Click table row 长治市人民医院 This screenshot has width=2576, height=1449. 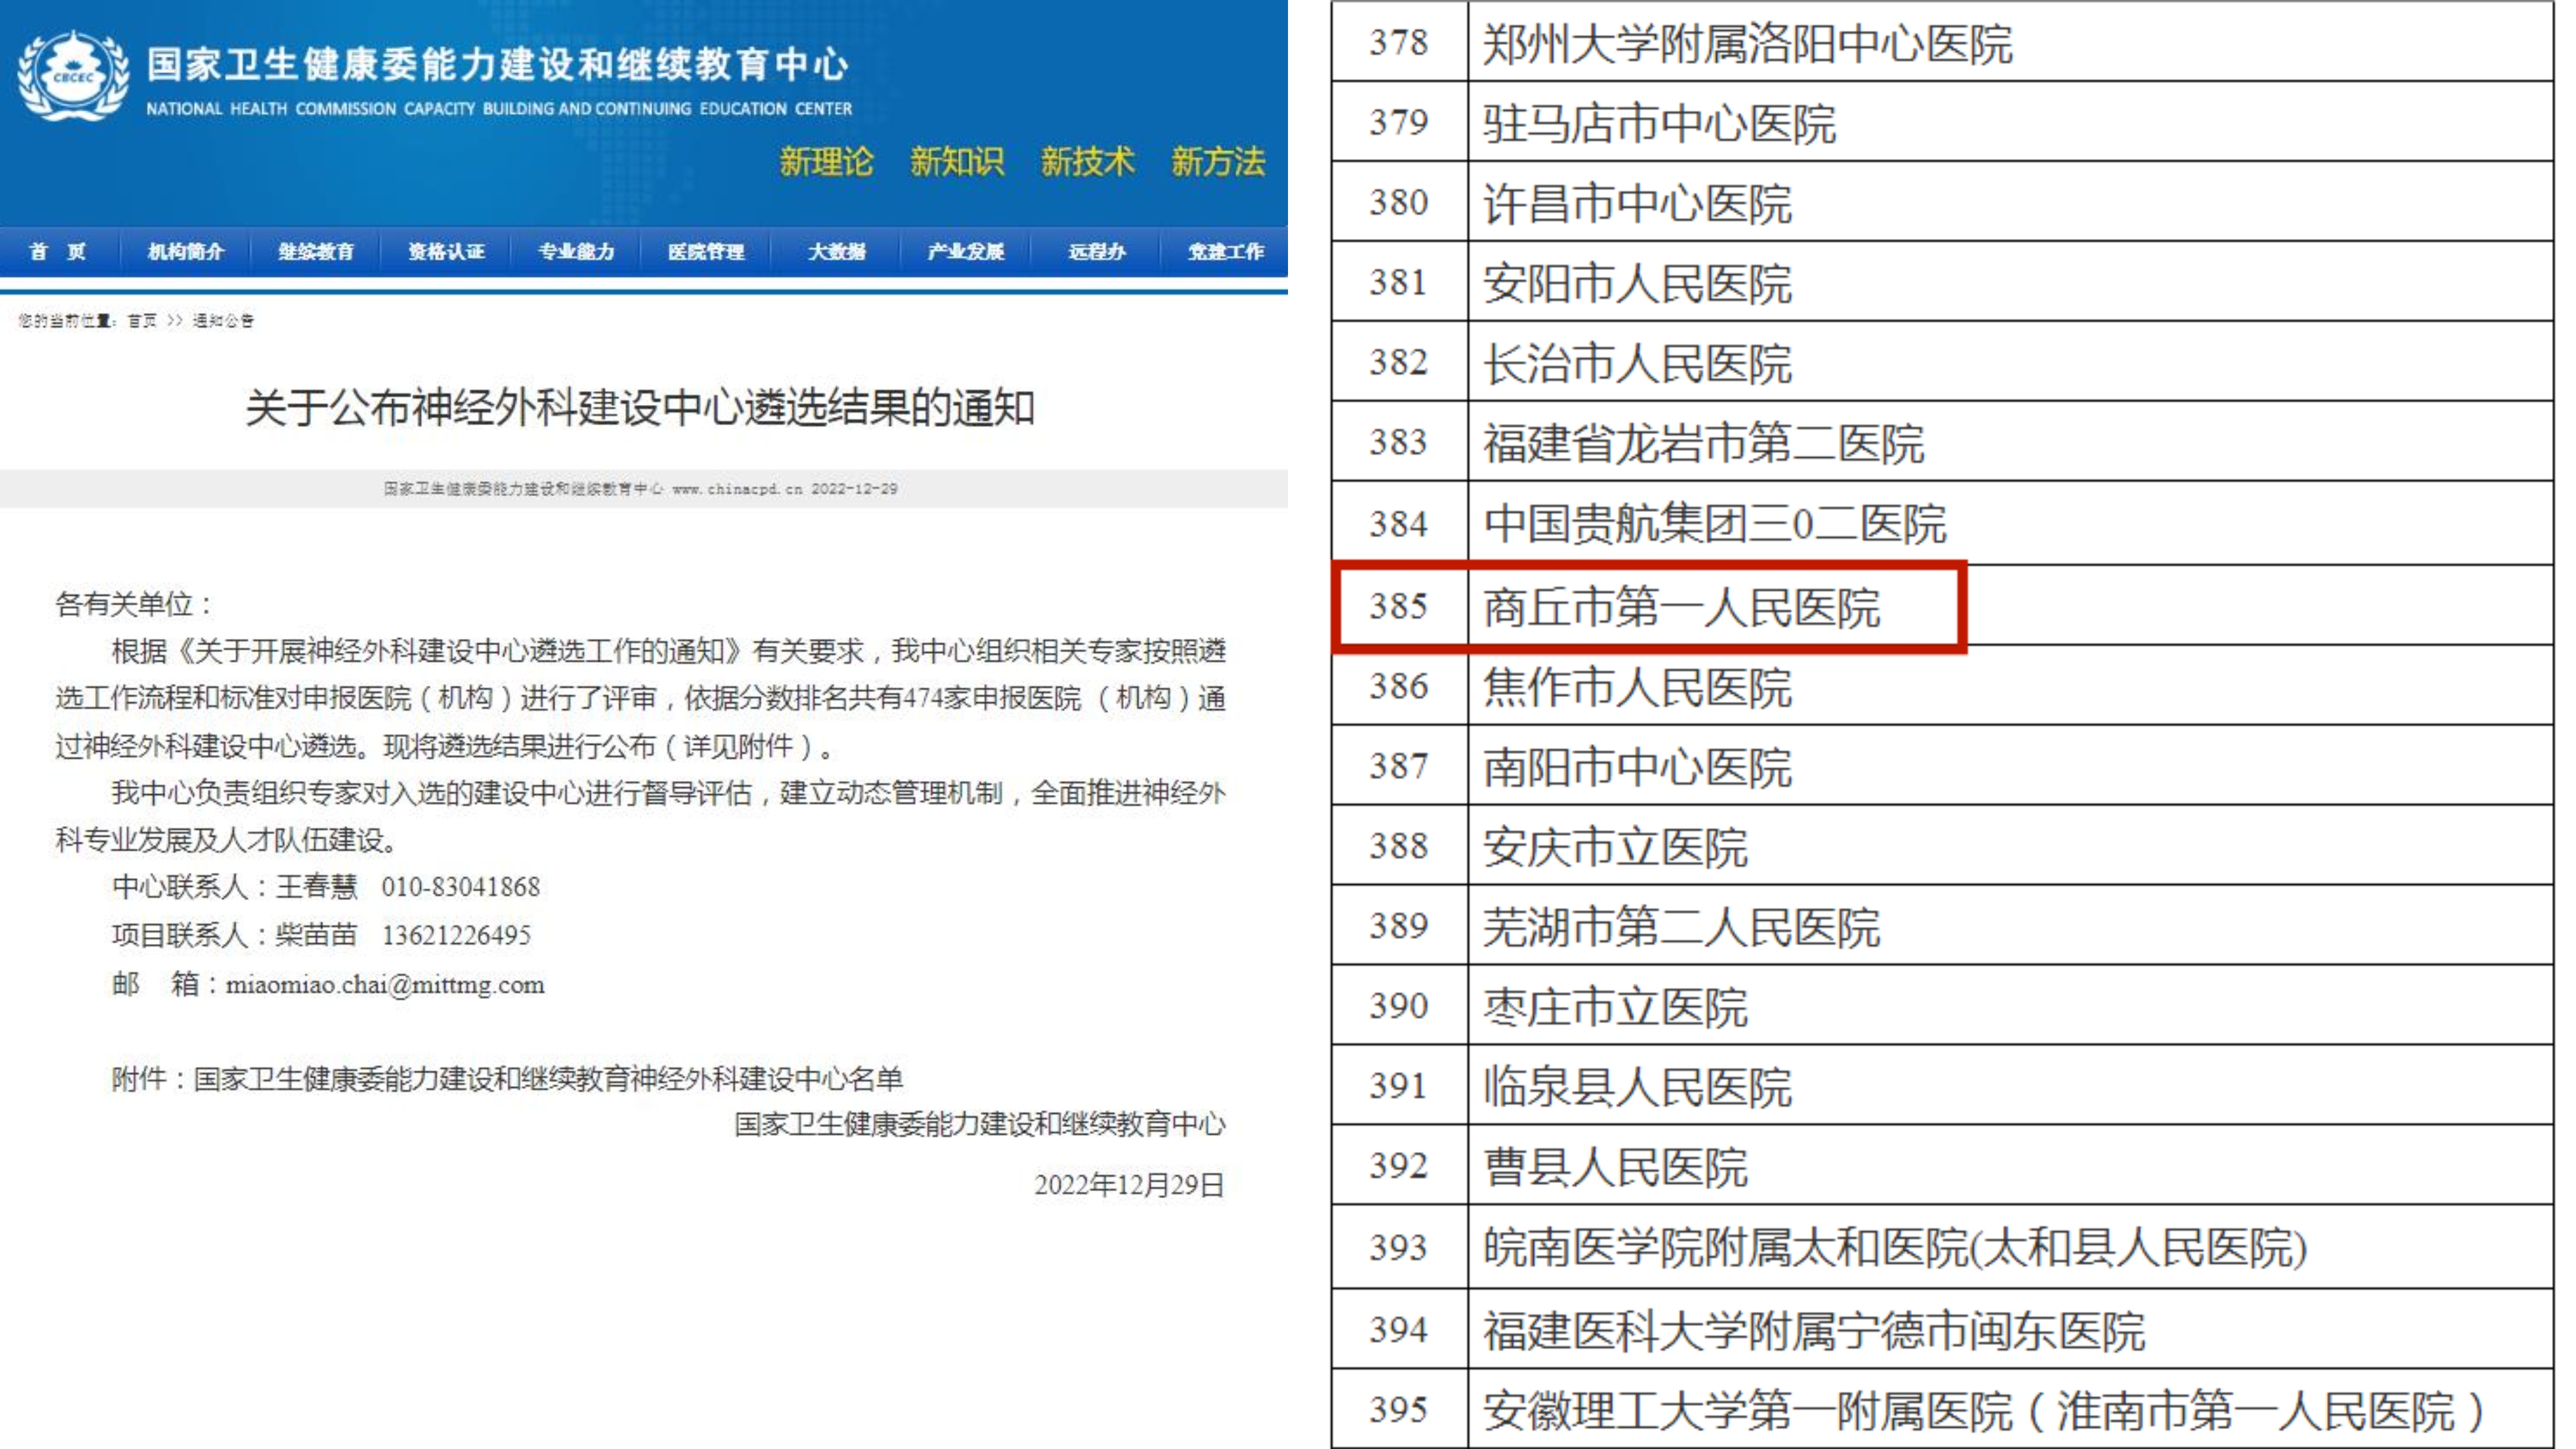[x=1942, y=361]
